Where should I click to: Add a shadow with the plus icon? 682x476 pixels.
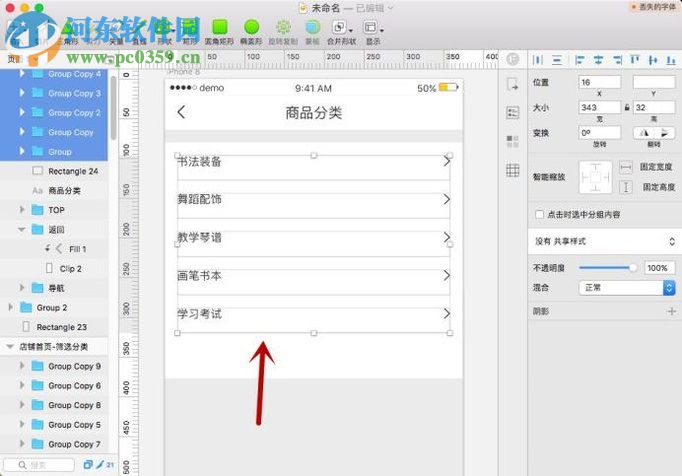pyautogui.click(x=672, y=311)
